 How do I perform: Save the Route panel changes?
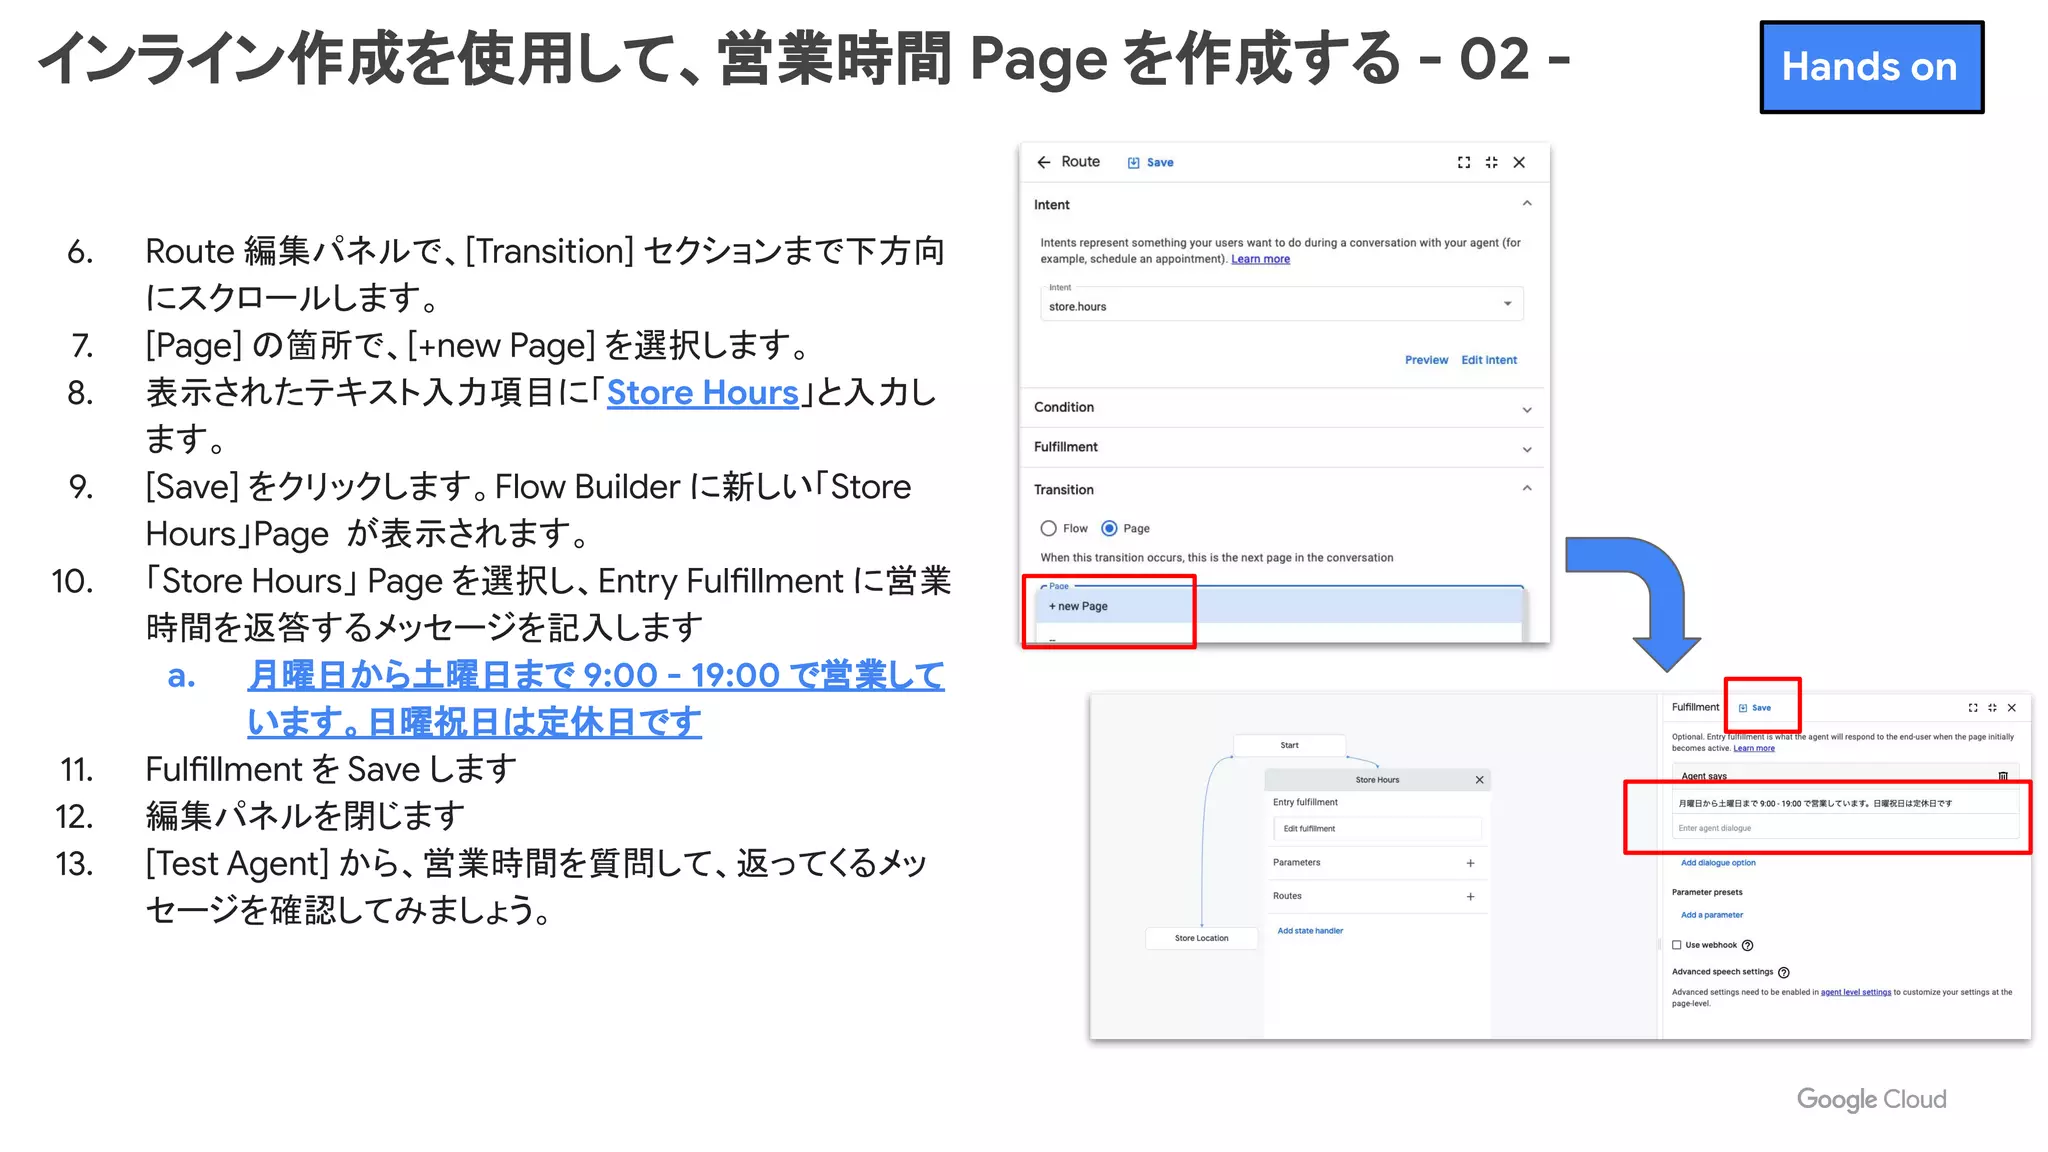click(x=1151, y=162)
